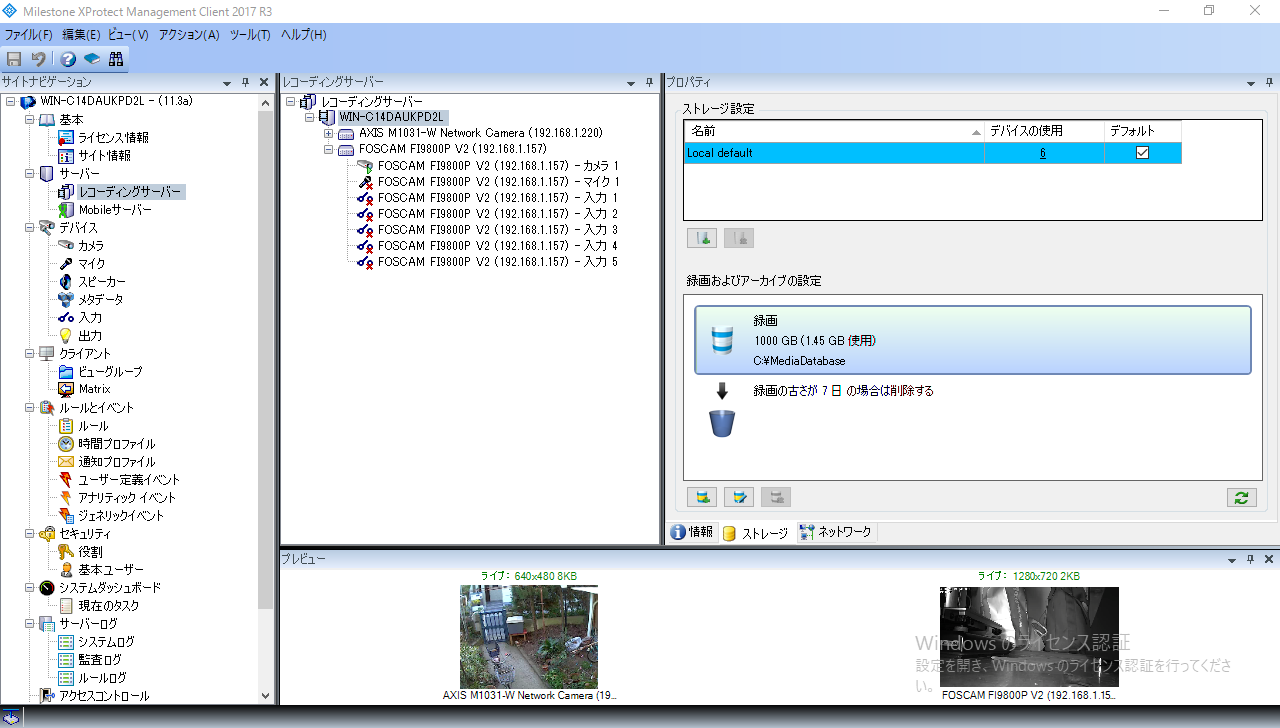
Task: Open 監査ログ under server logs
Action: click(x=100, y=660)
